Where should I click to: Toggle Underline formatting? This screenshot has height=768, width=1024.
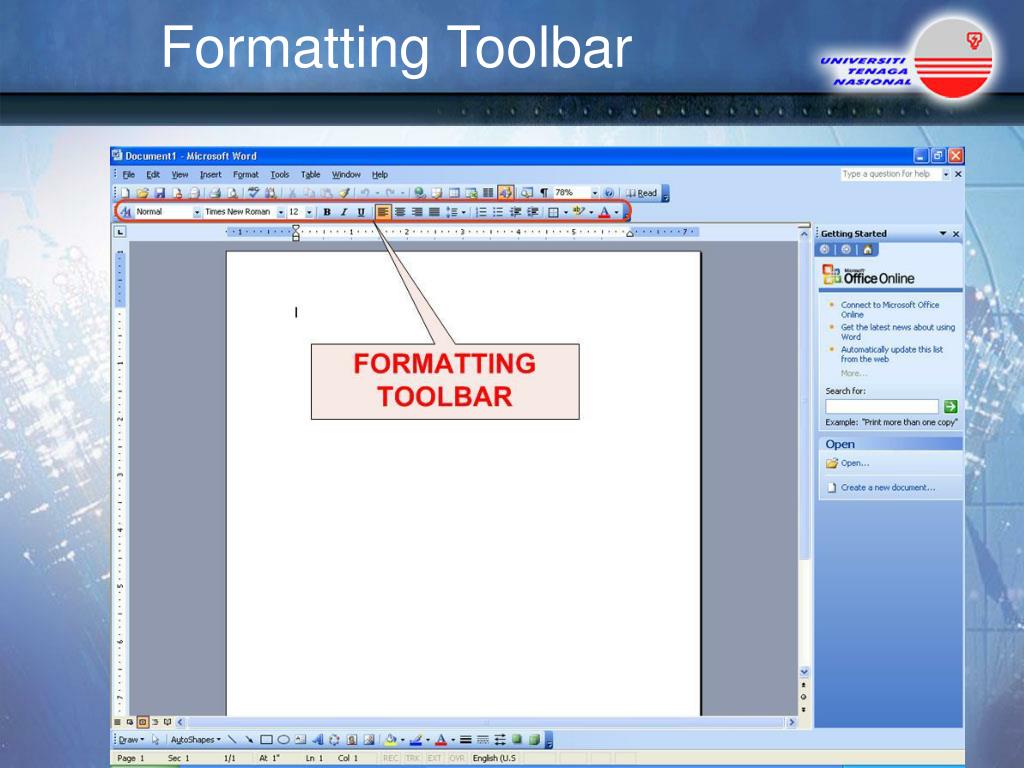361,212
